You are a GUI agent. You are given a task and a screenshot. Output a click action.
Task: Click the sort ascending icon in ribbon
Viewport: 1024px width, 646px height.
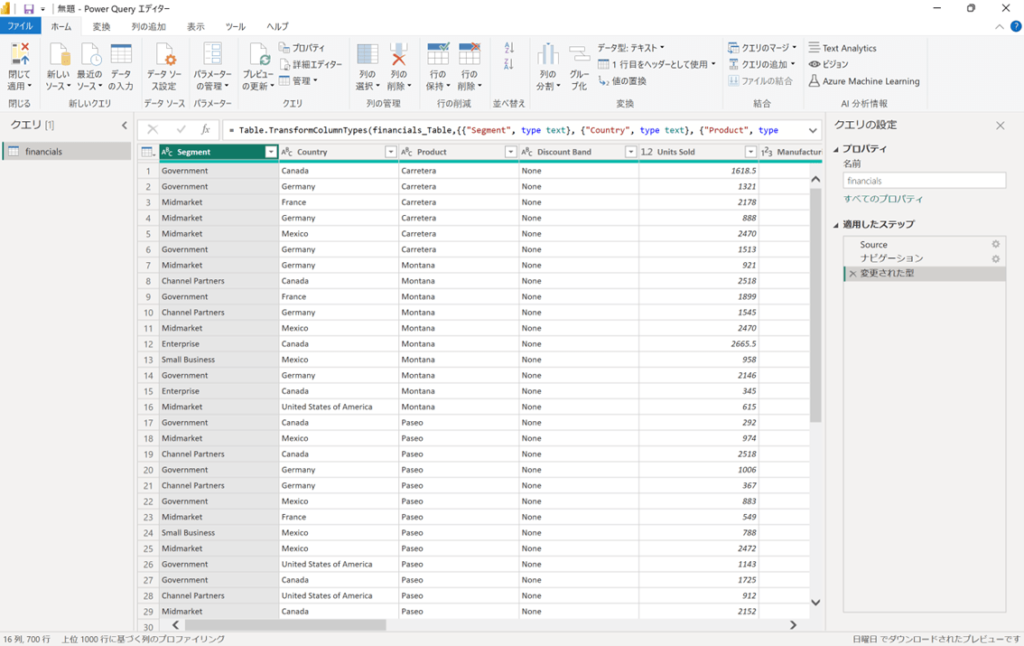[x=509, y=48]
